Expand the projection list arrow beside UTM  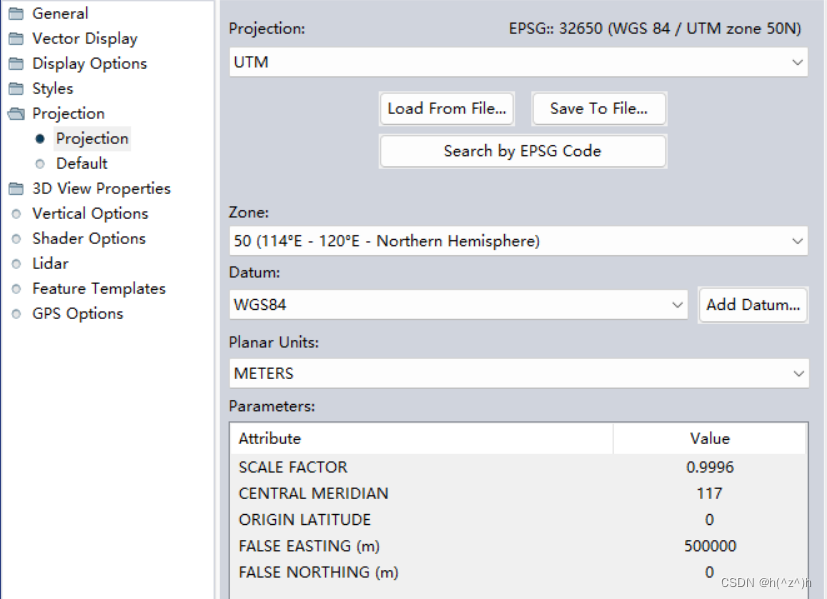[797, 62]
